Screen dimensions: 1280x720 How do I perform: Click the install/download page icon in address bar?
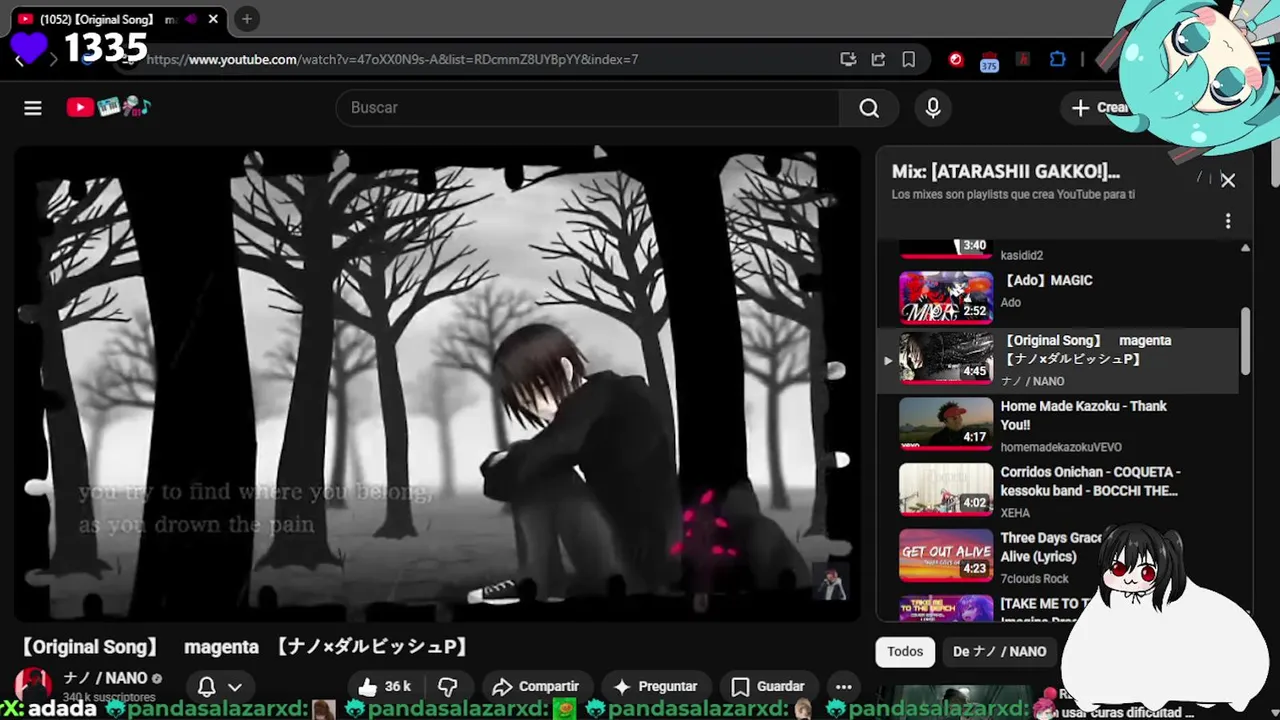click(848, 60)
